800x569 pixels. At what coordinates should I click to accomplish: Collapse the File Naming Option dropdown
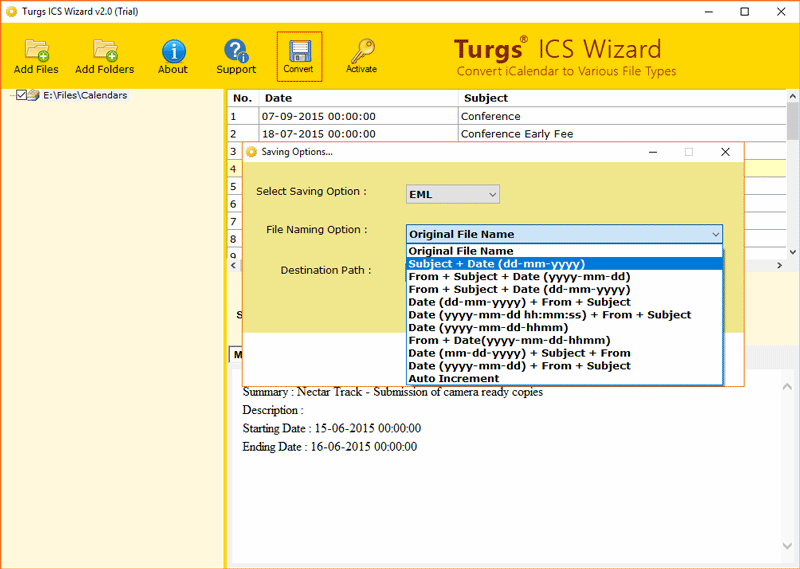coord(715,234)
